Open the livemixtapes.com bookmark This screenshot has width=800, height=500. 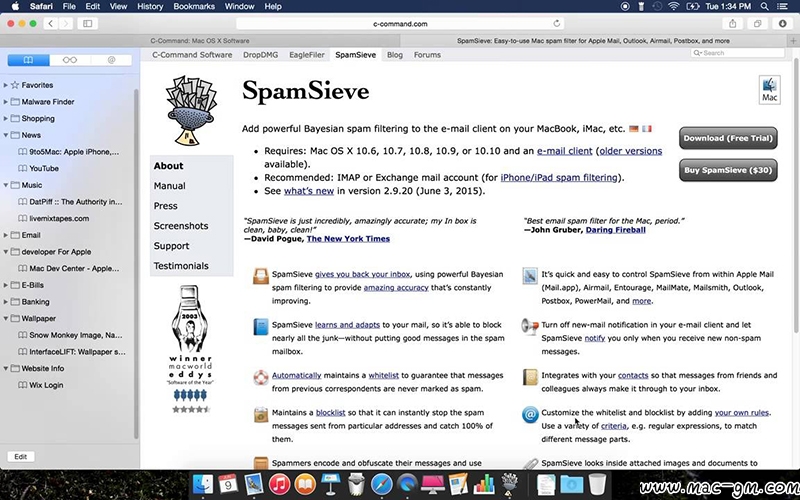coord(59,218)
